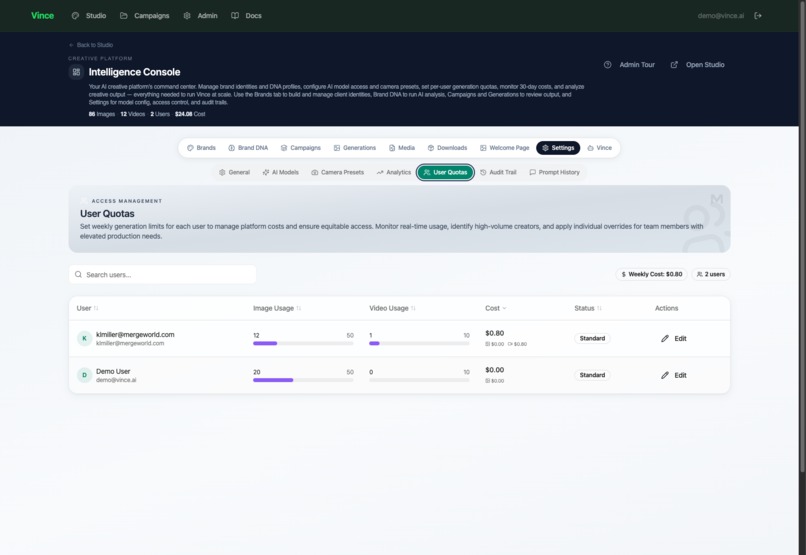
Task: Open AI Models sub-tab
Action: [x=280, y=173]
